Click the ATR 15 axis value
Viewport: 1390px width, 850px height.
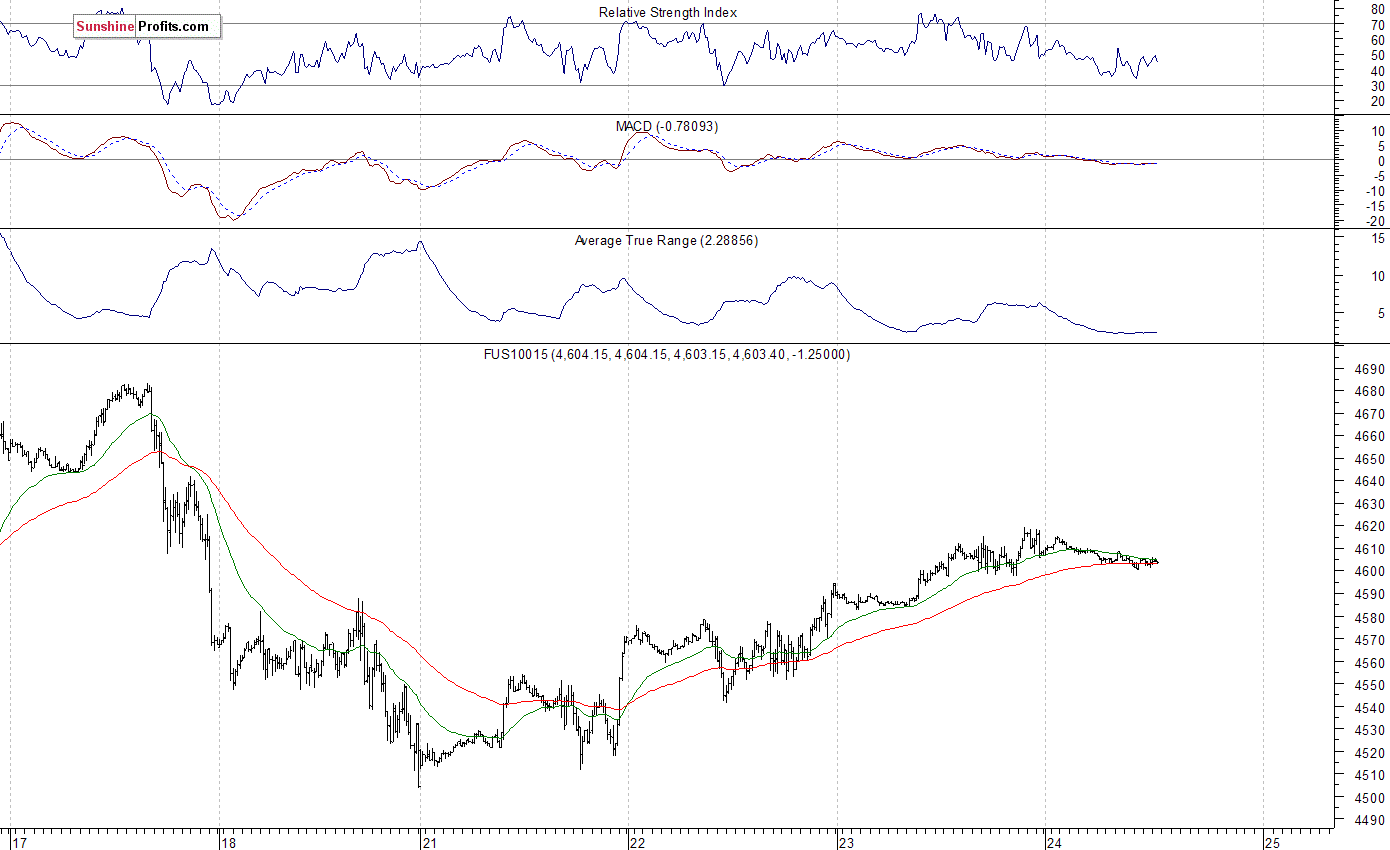click(x=1377, y=238)
